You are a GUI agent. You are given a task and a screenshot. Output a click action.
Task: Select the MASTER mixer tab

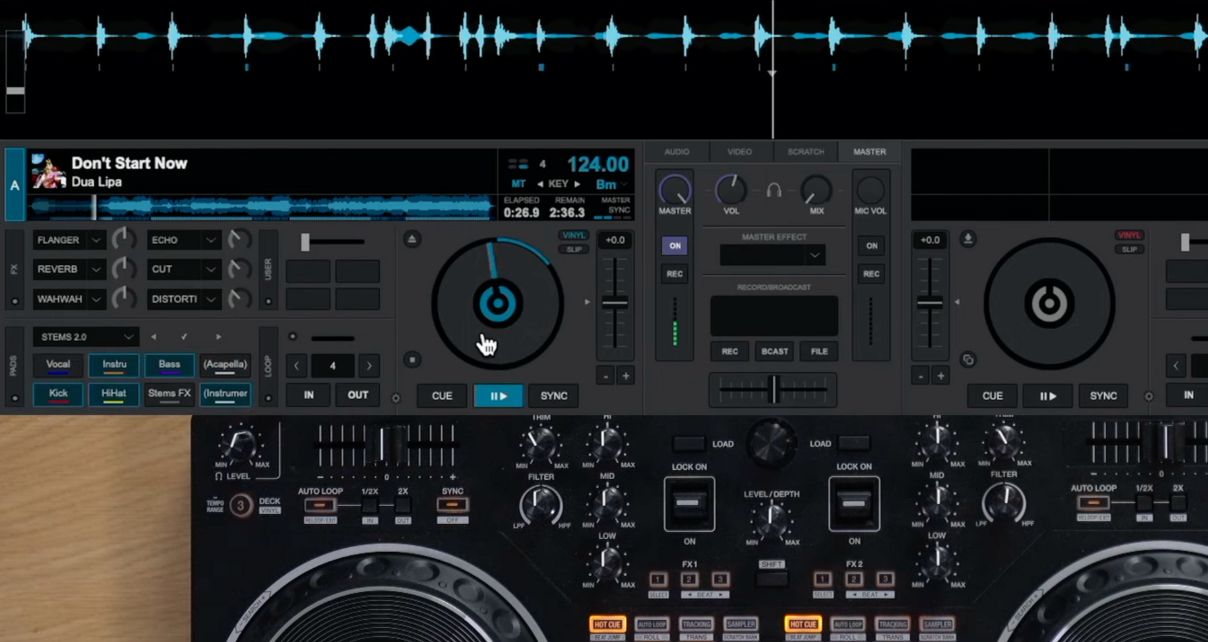pyautogui.click(x=869, y=152)
